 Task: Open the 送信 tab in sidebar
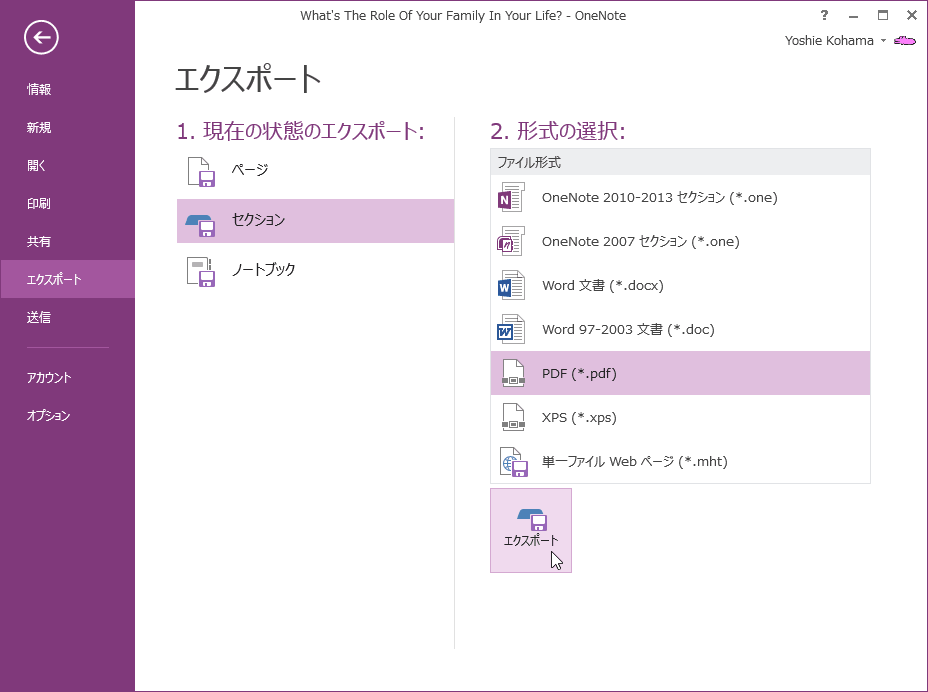67,317
